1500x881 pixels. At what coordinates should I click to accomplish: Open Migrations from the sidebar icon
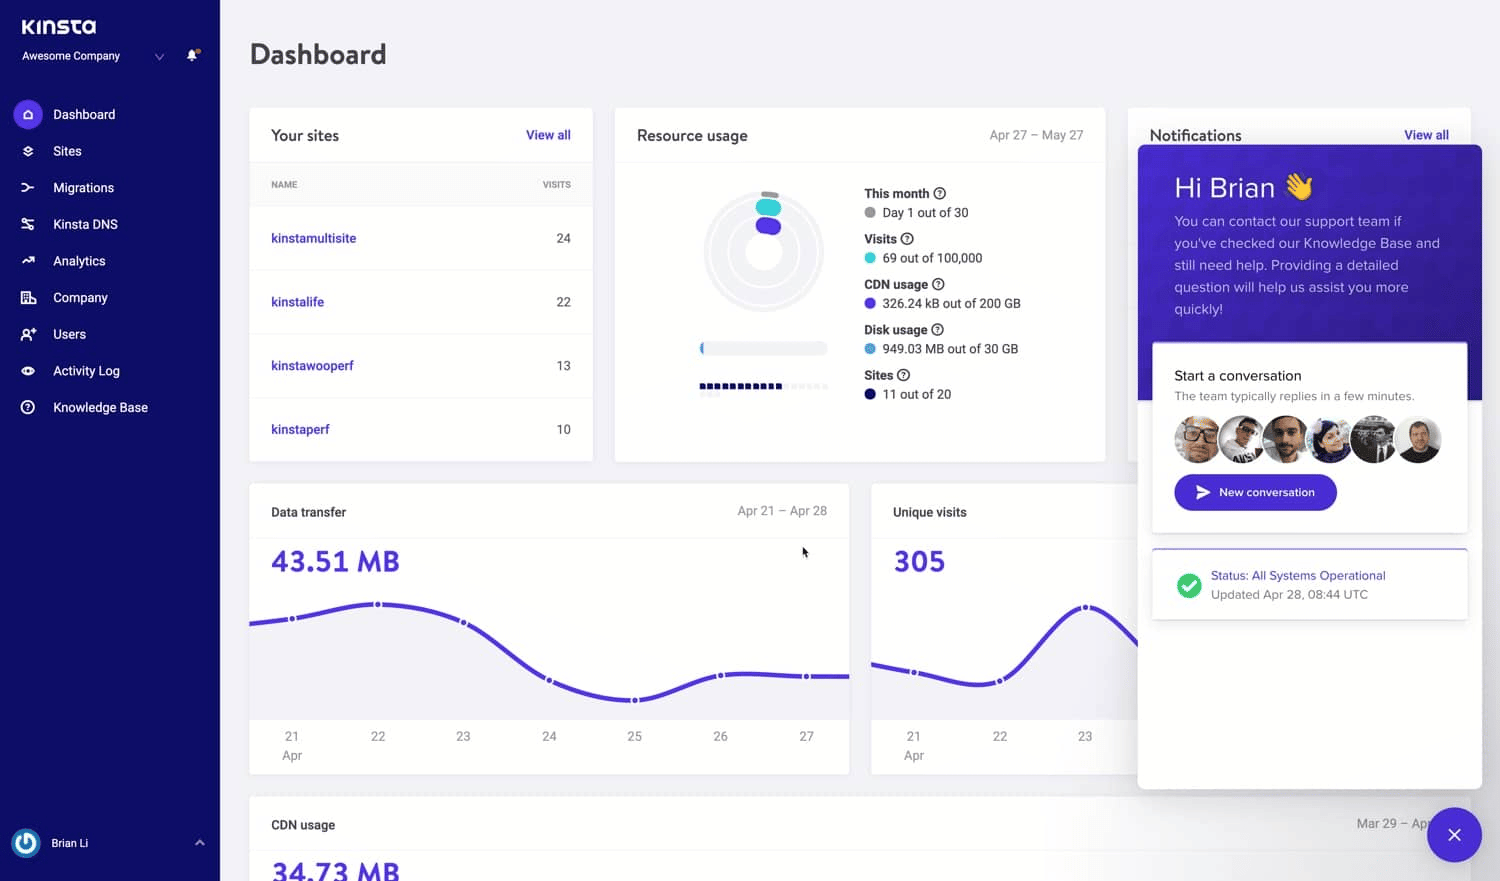tap(27, 187)
